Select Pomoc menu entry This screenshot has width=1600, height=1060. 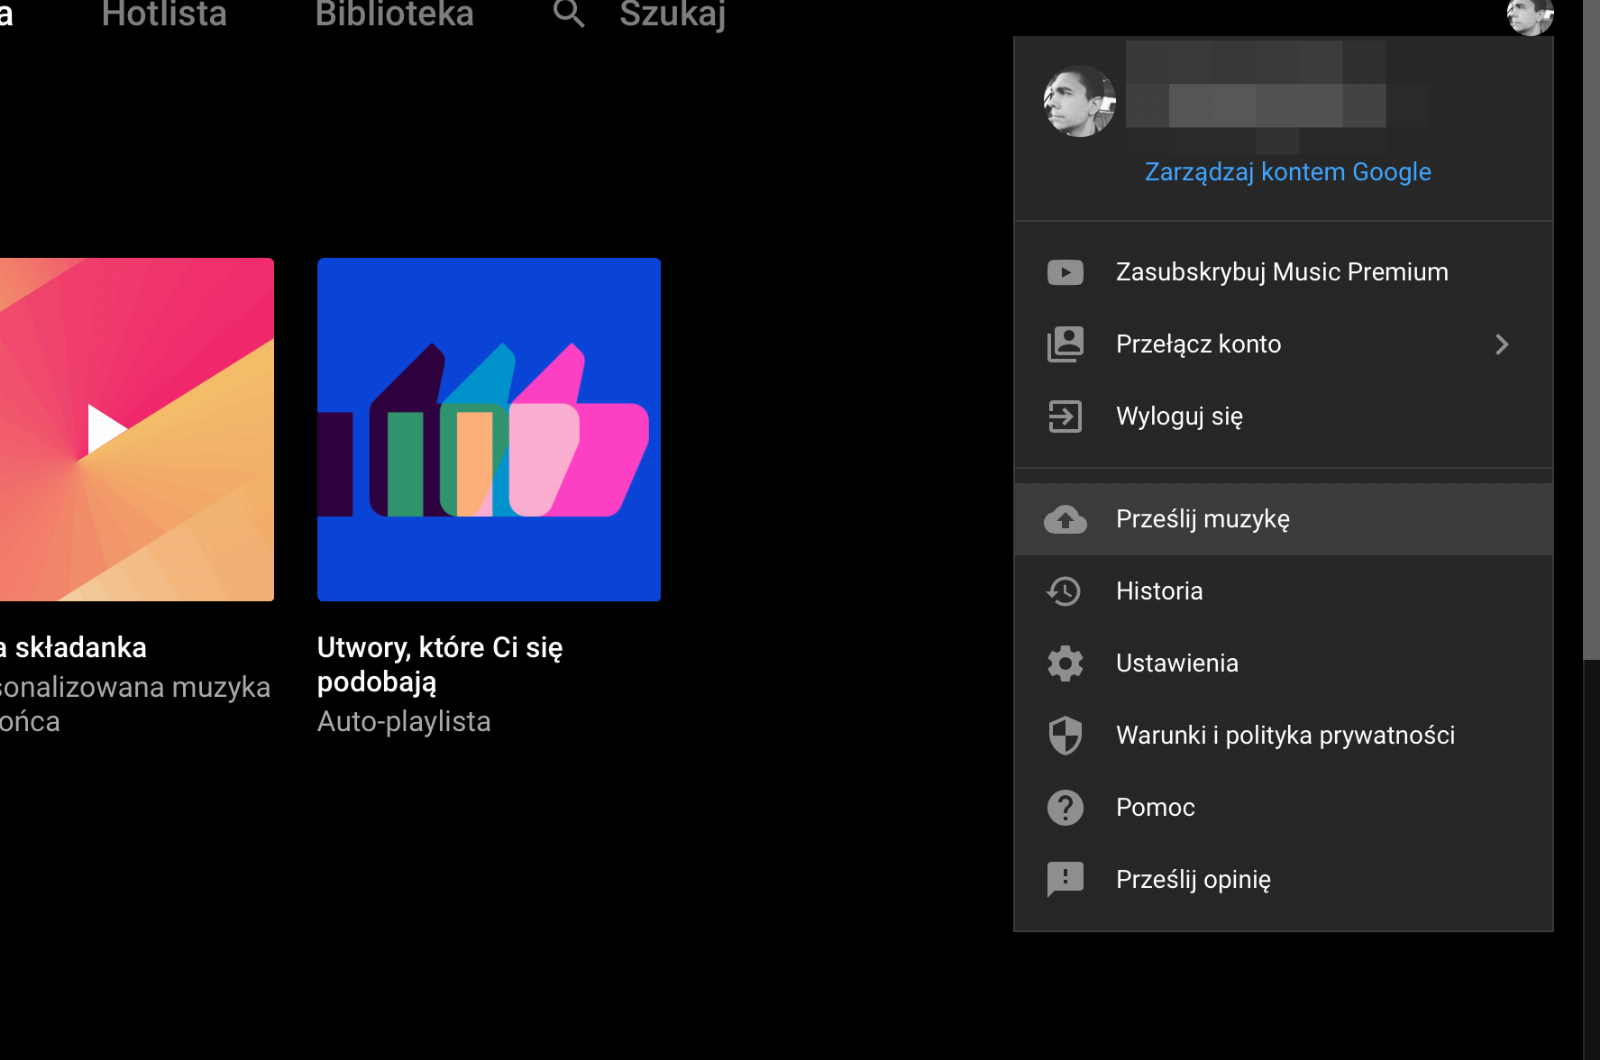pos(1283,807)
